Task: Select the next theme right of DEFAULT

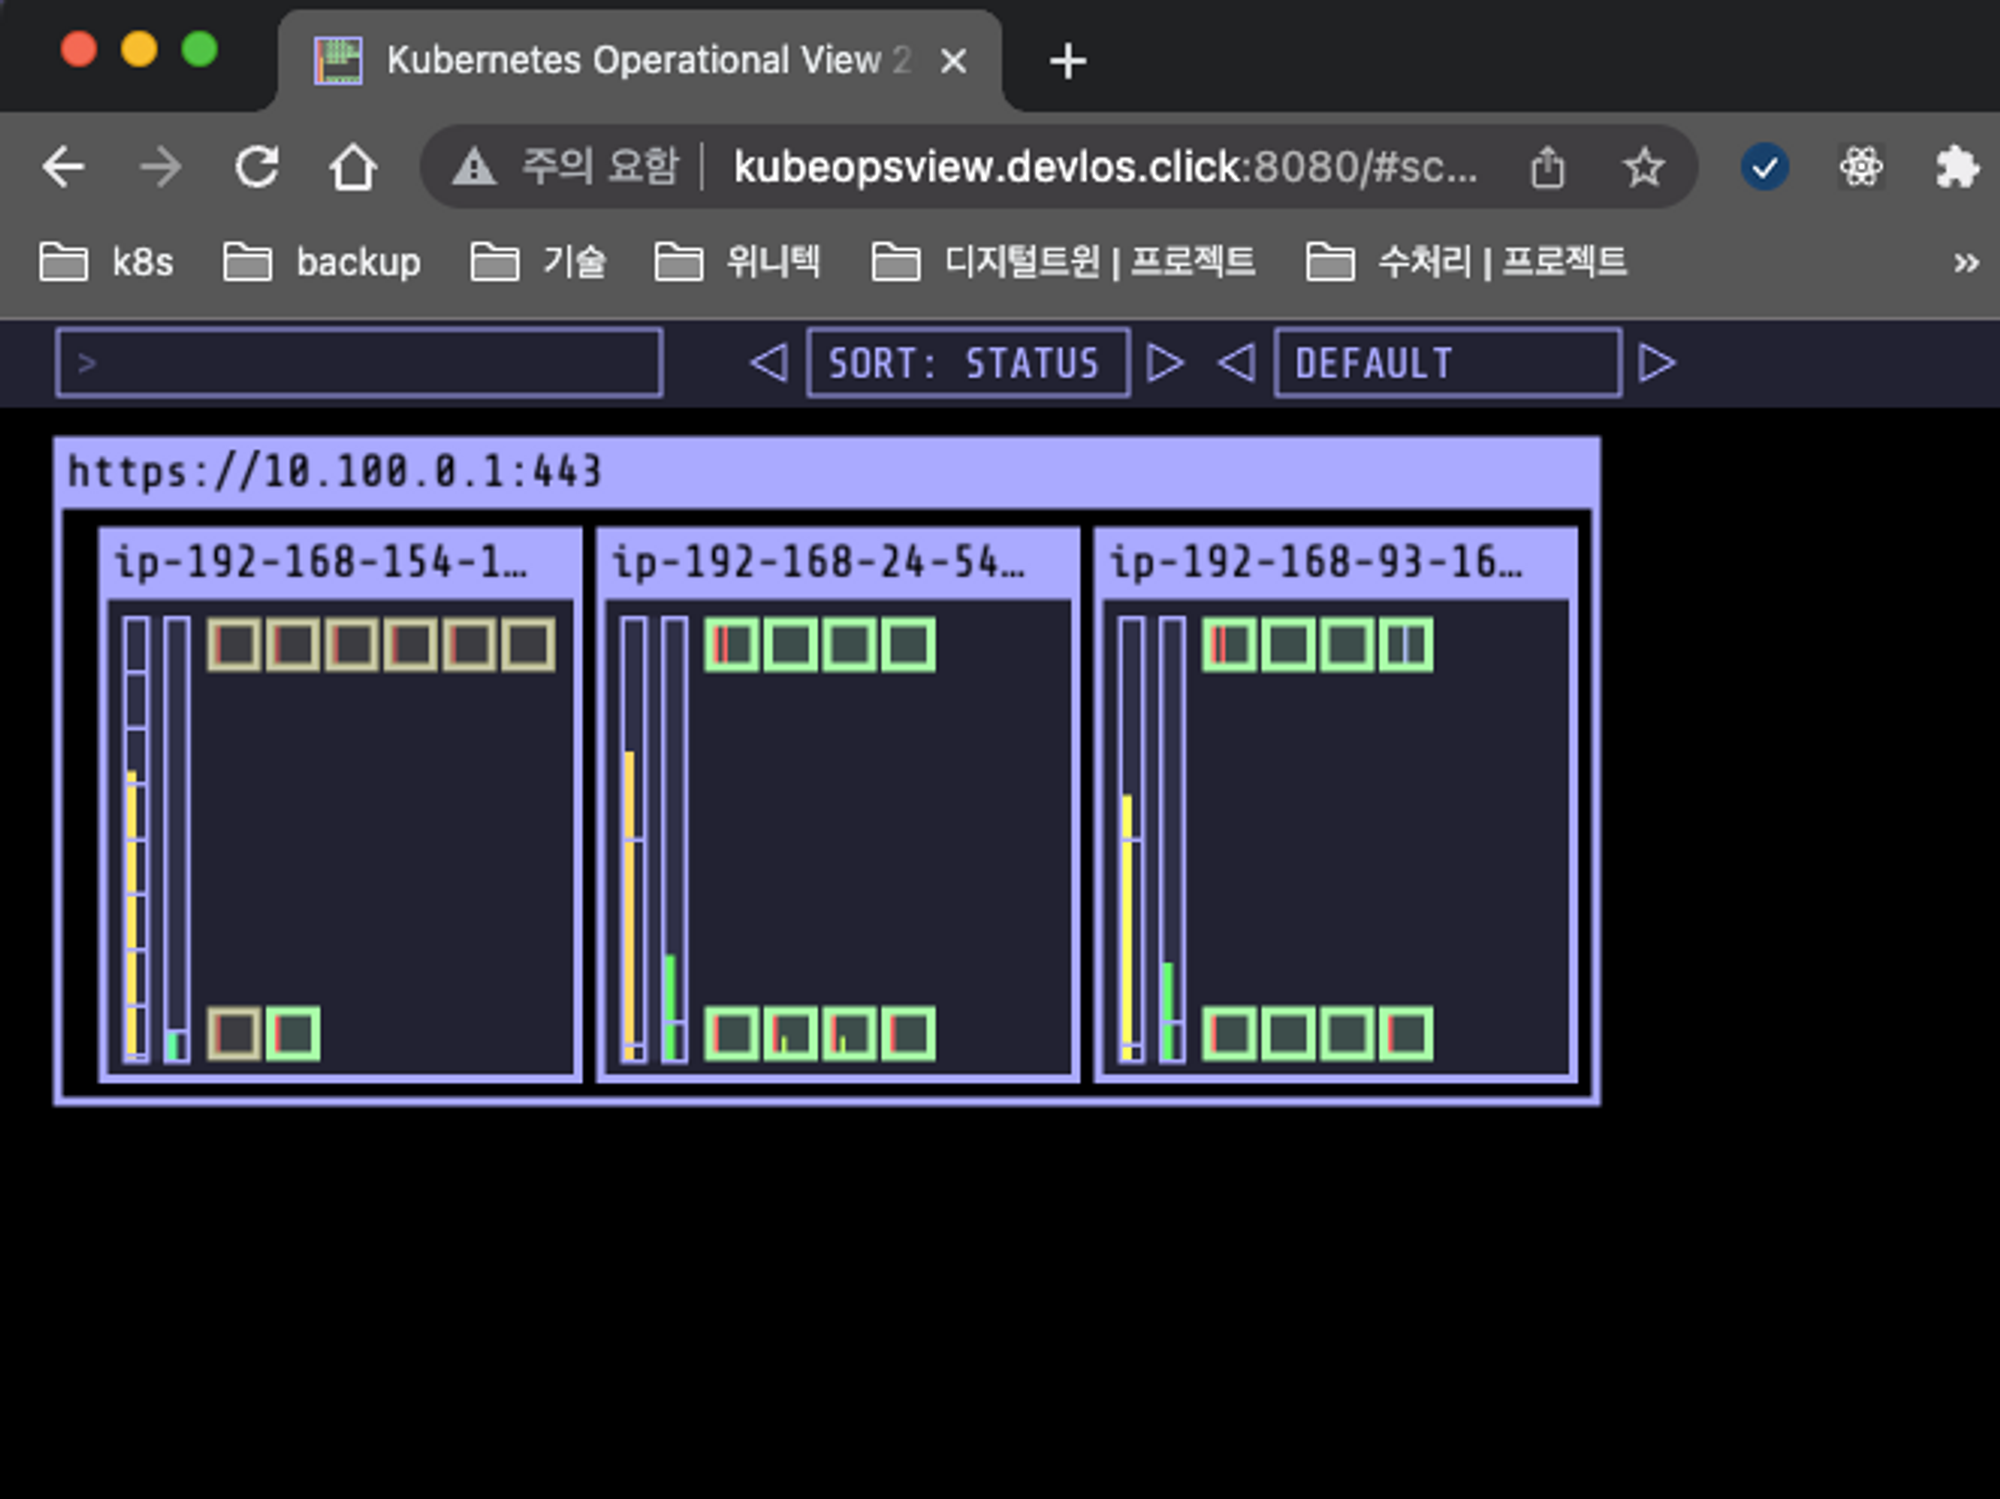Action: tap(1657, 362)
